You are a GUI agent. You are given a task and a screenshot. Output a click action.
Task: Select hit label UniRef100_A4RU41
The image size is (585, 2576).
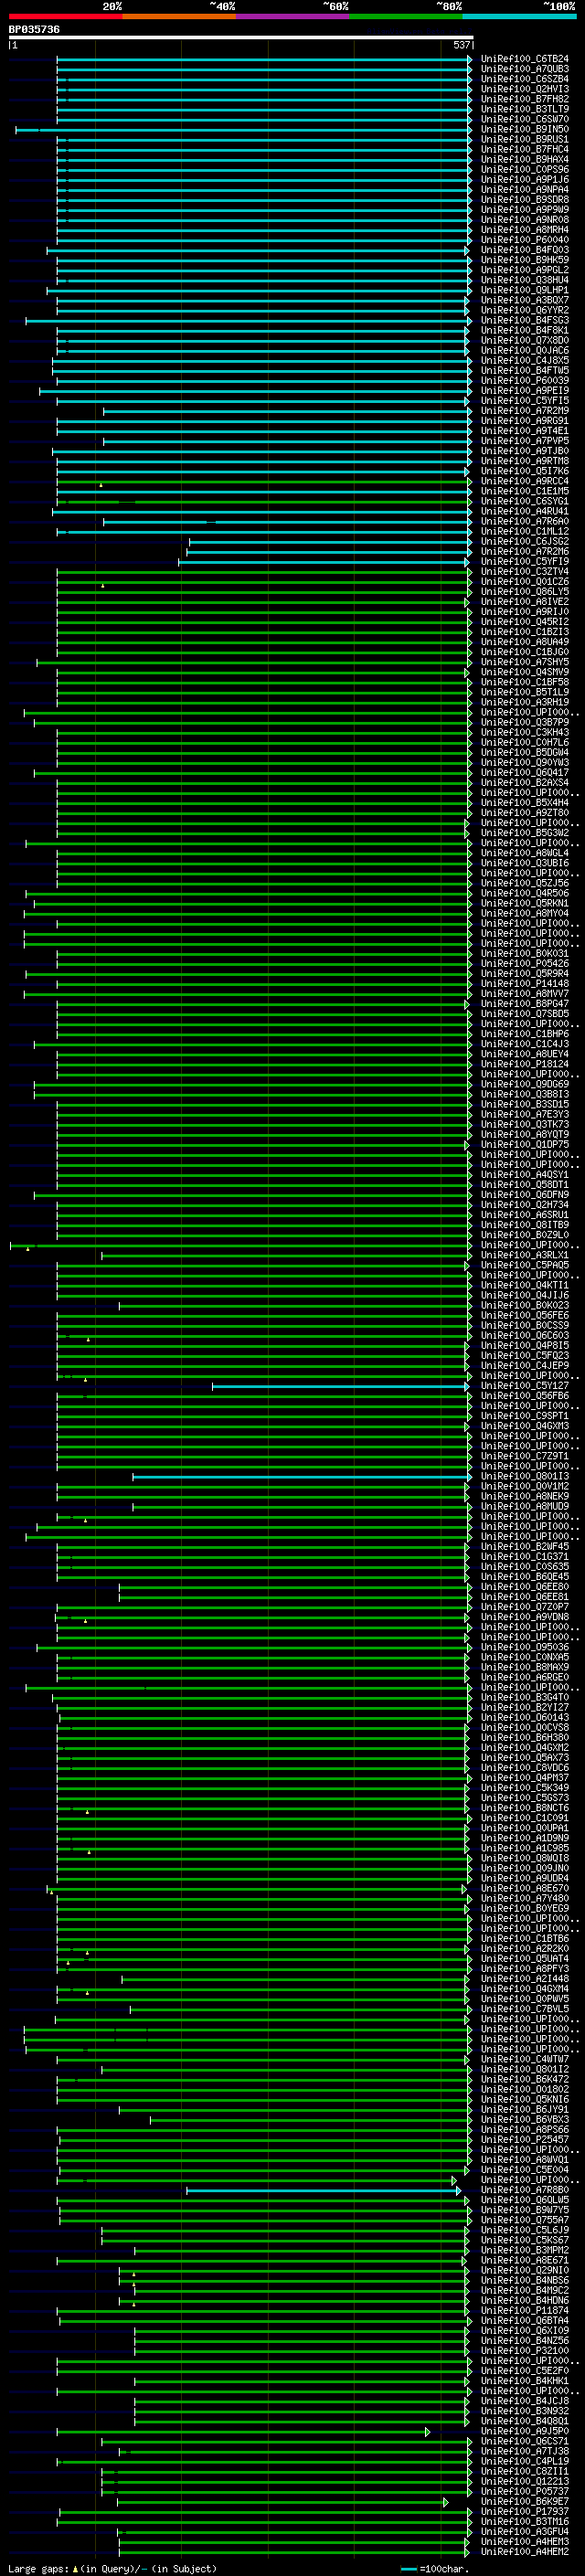click(x=525, y=511)
